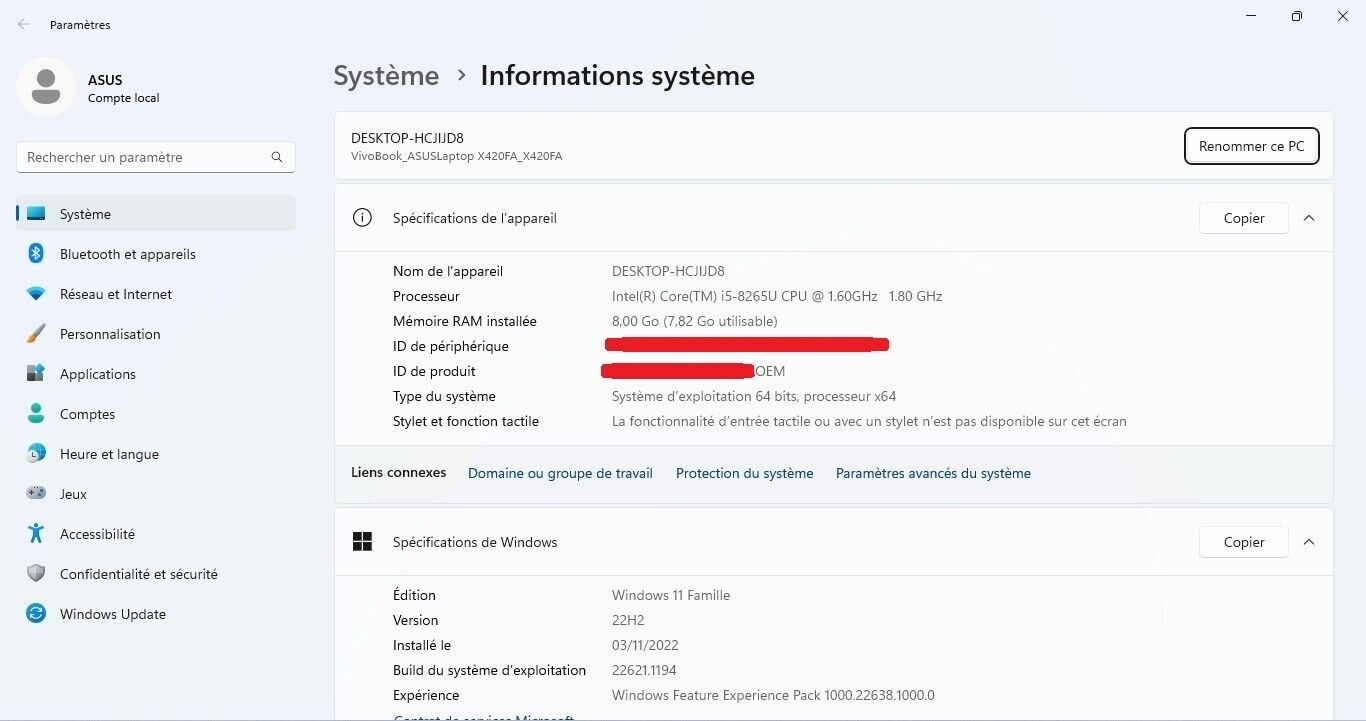Click the Système monitor icon
This screenshot has width=1366, height=721.
pos(36,214)
